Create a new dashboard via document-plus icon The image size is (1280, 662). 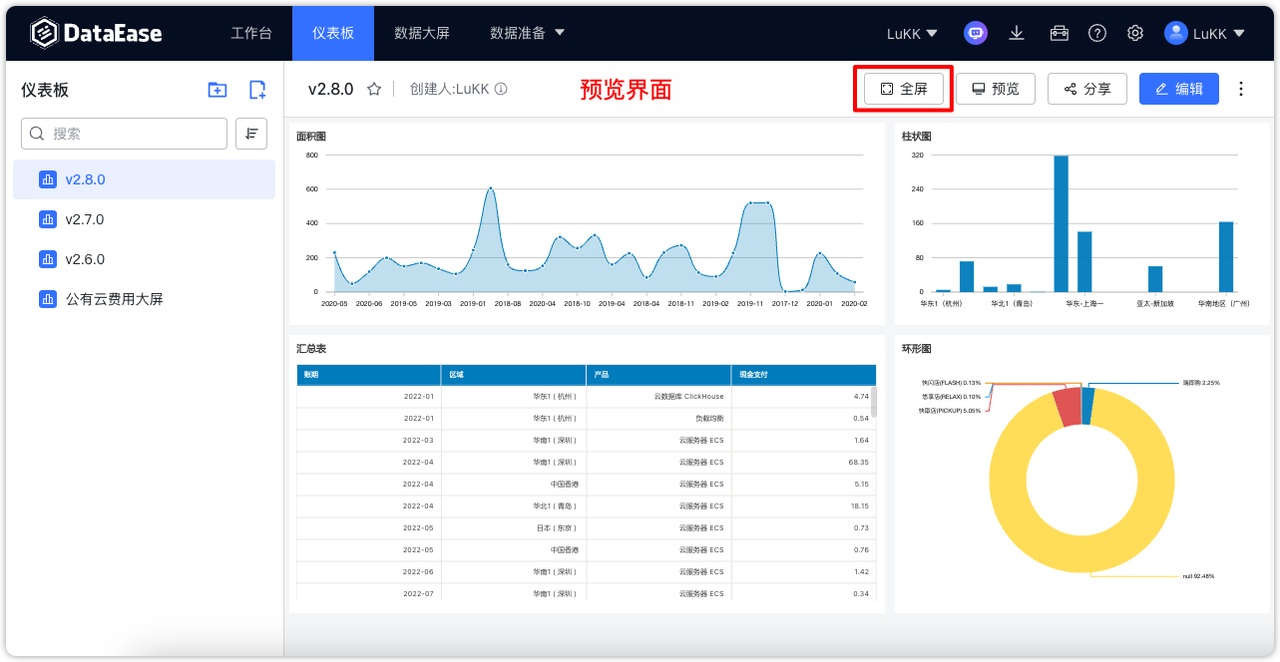[x=257, y=89]
